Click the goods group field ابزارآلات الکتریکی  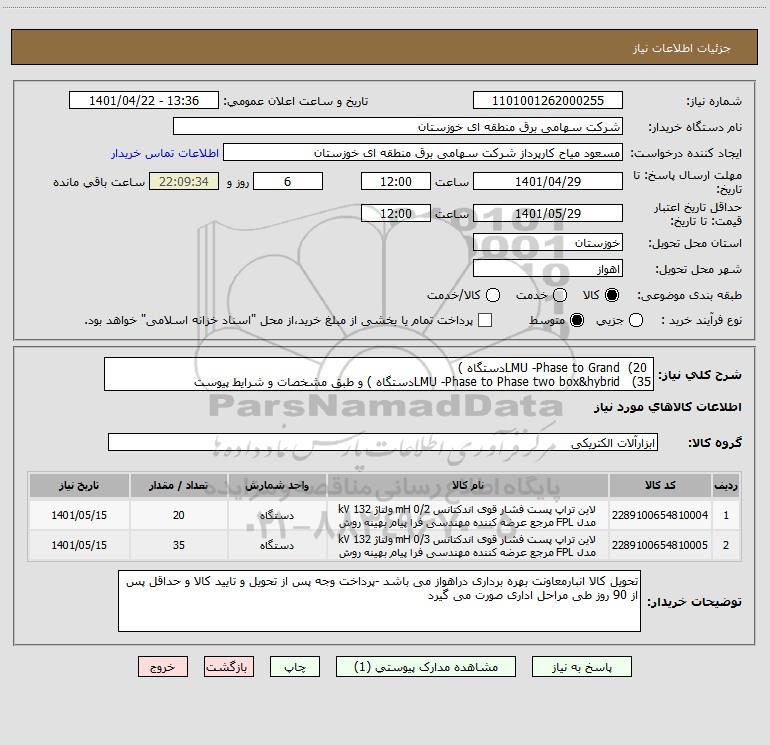pyautogui.click(x=383, y=442)
